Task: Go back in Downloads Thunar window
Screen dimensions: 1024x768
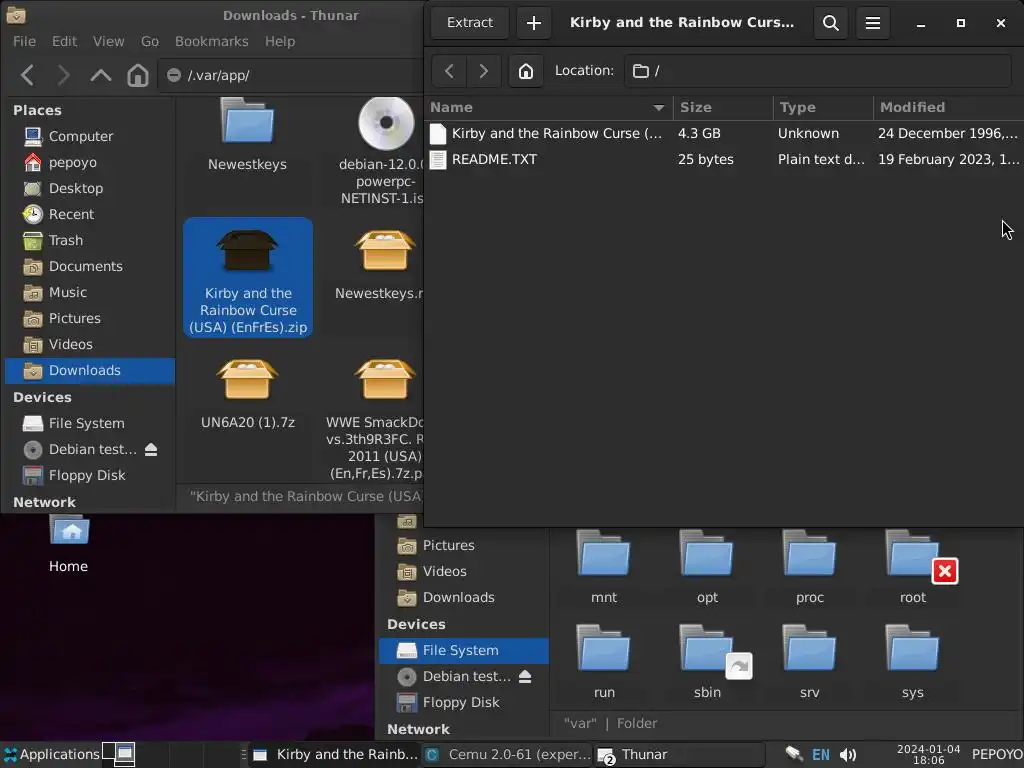Action: click(27, 75)
